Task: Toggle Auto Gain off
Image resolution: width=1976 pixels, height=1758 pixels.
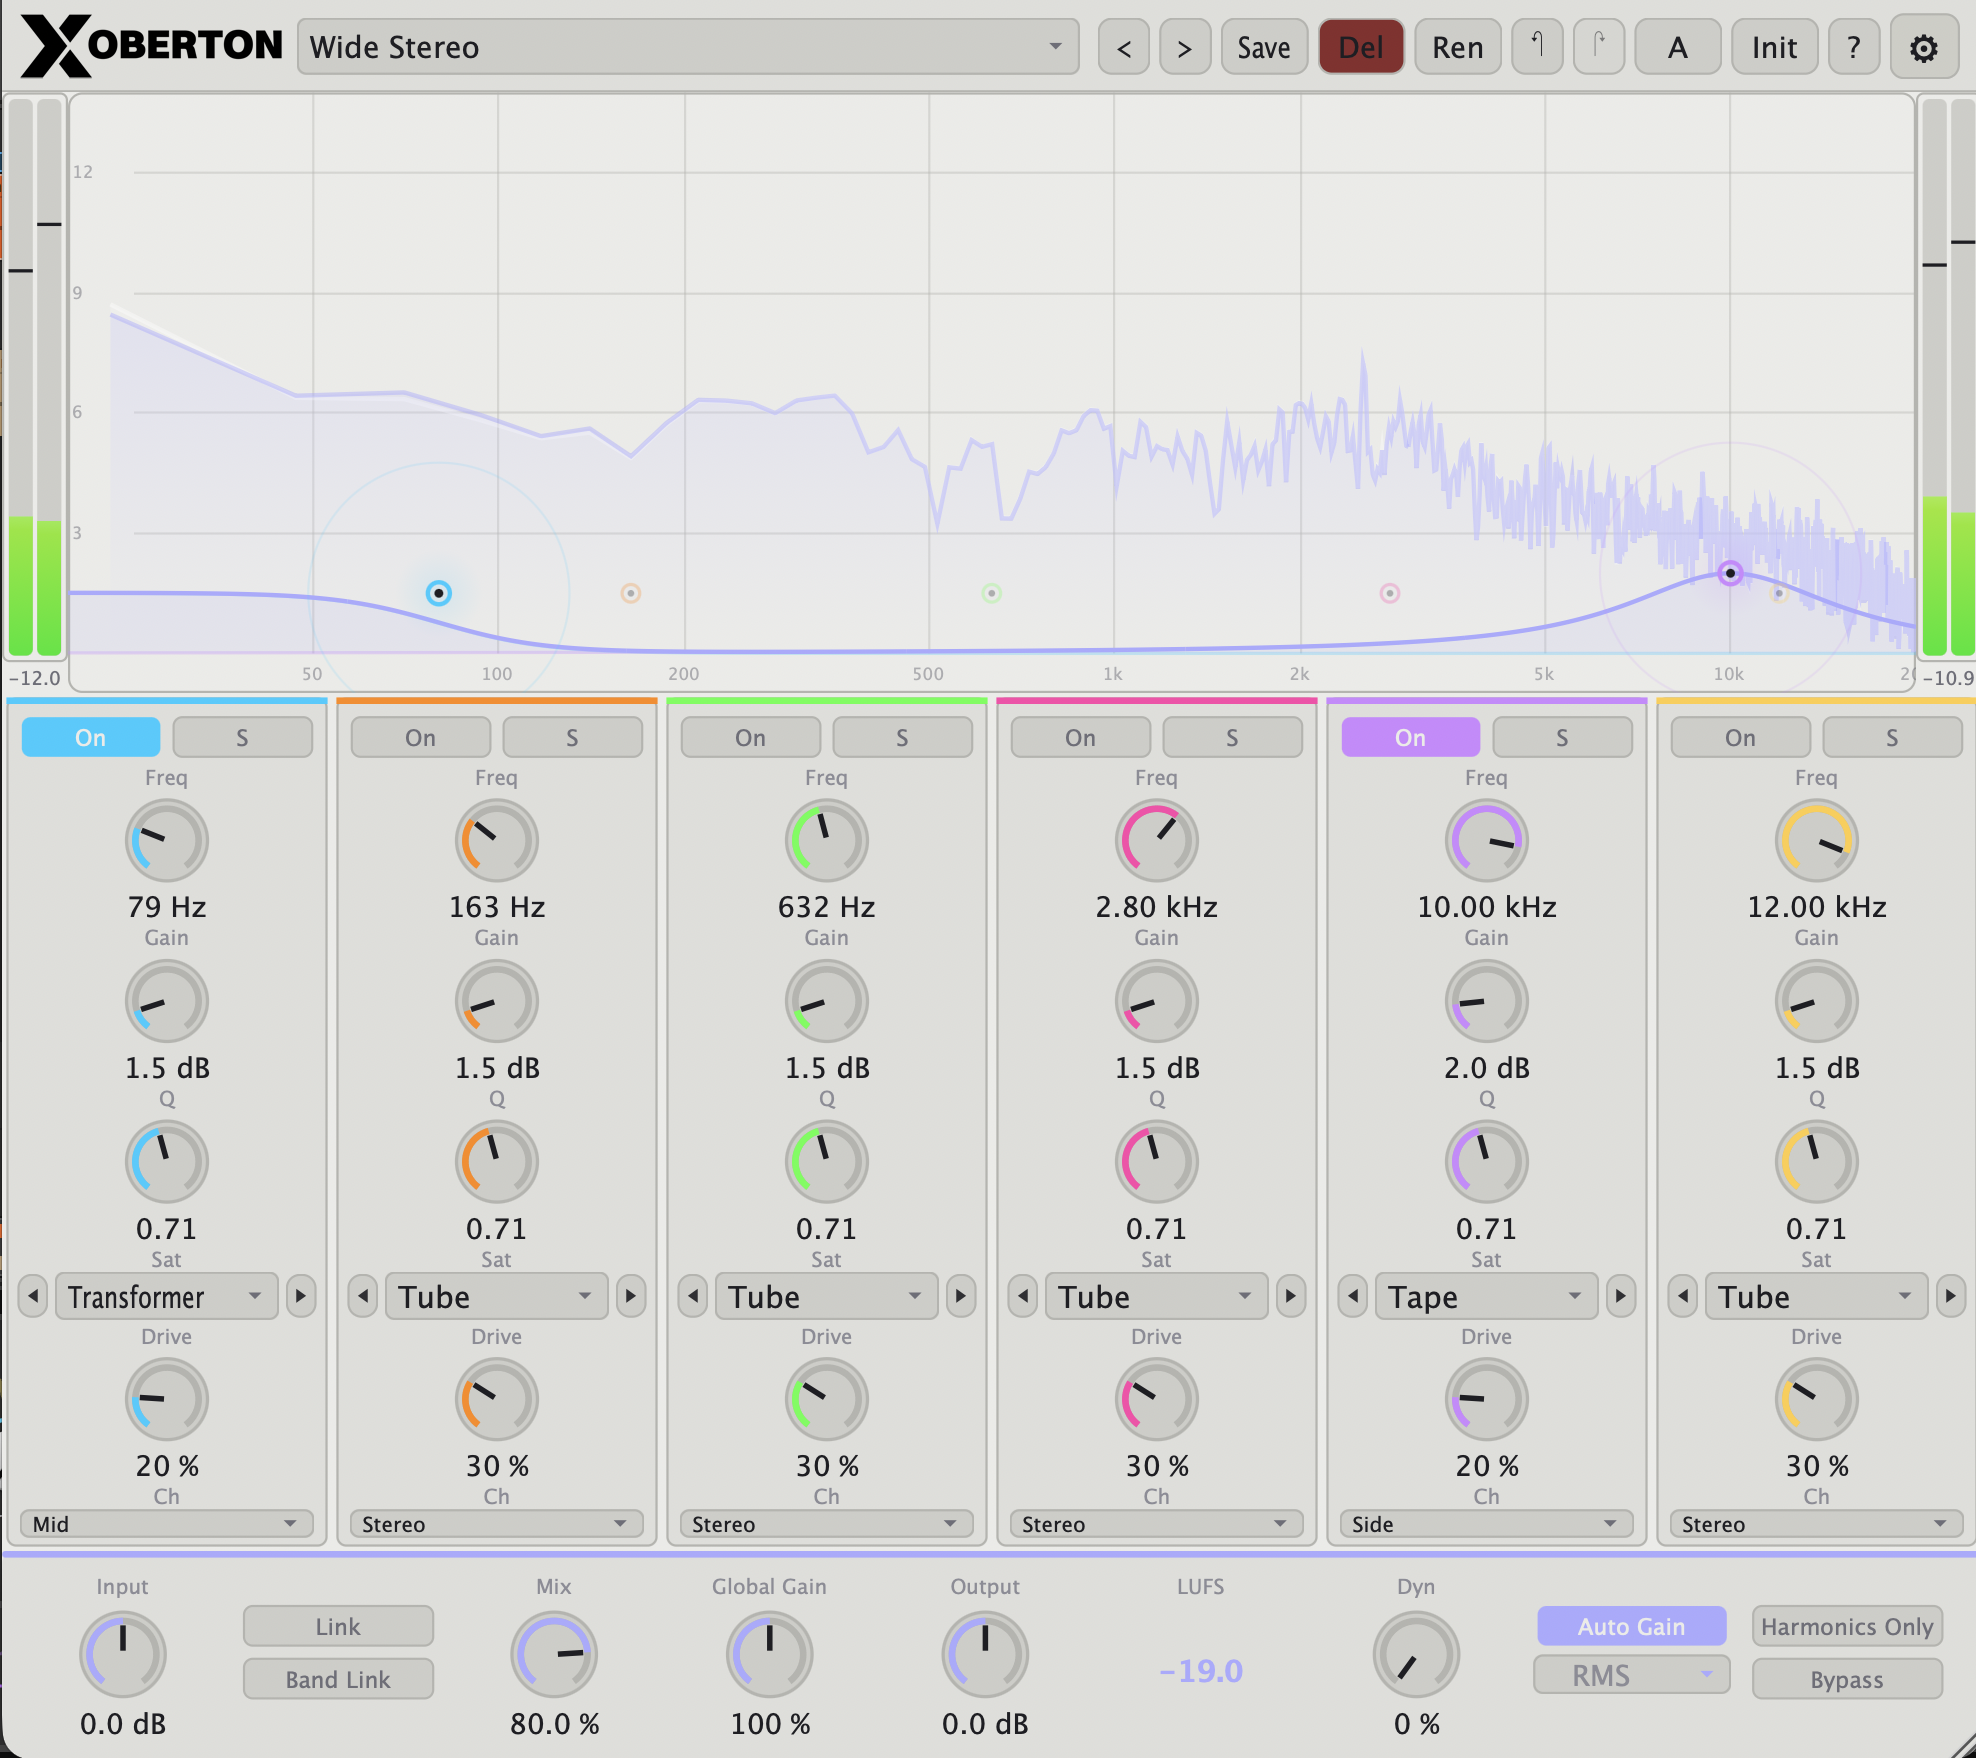Action: tap(1631, 1626)
